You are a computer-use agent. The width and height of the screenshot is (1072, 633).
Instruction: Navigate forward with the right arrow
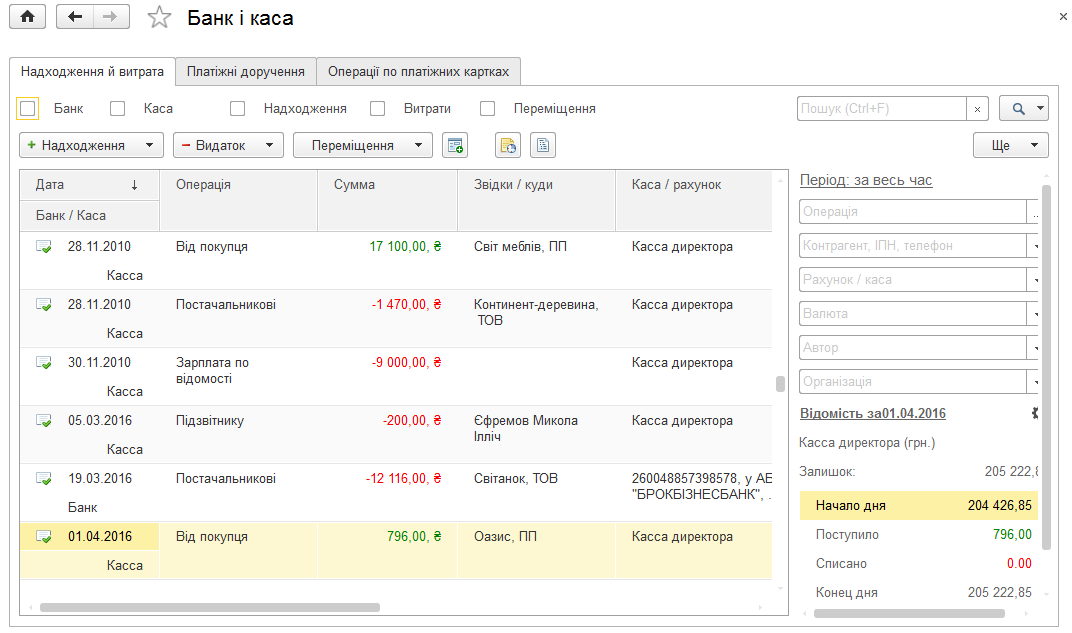[111, 16]
